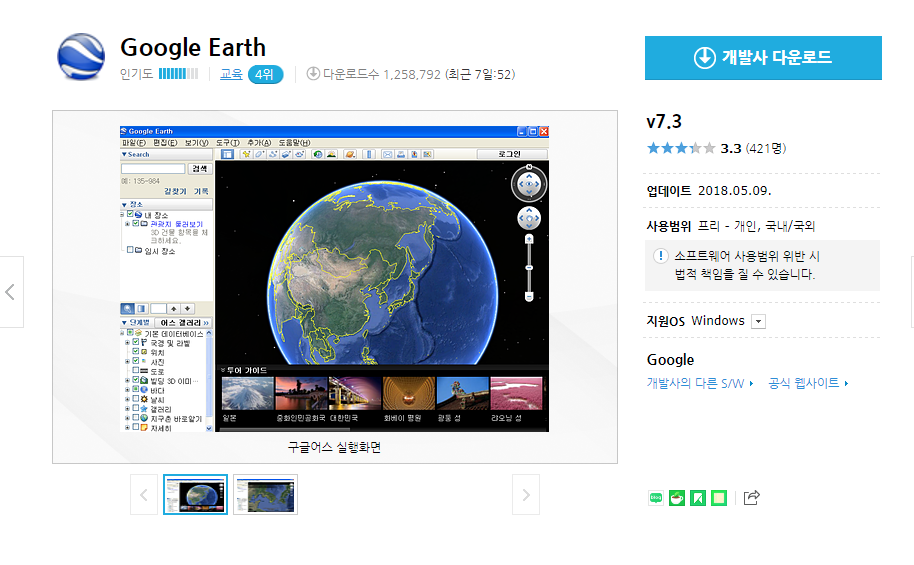Click the next thumbnail arrow button
The width and height of the screenshot is (914, 565).
(526, 494)
